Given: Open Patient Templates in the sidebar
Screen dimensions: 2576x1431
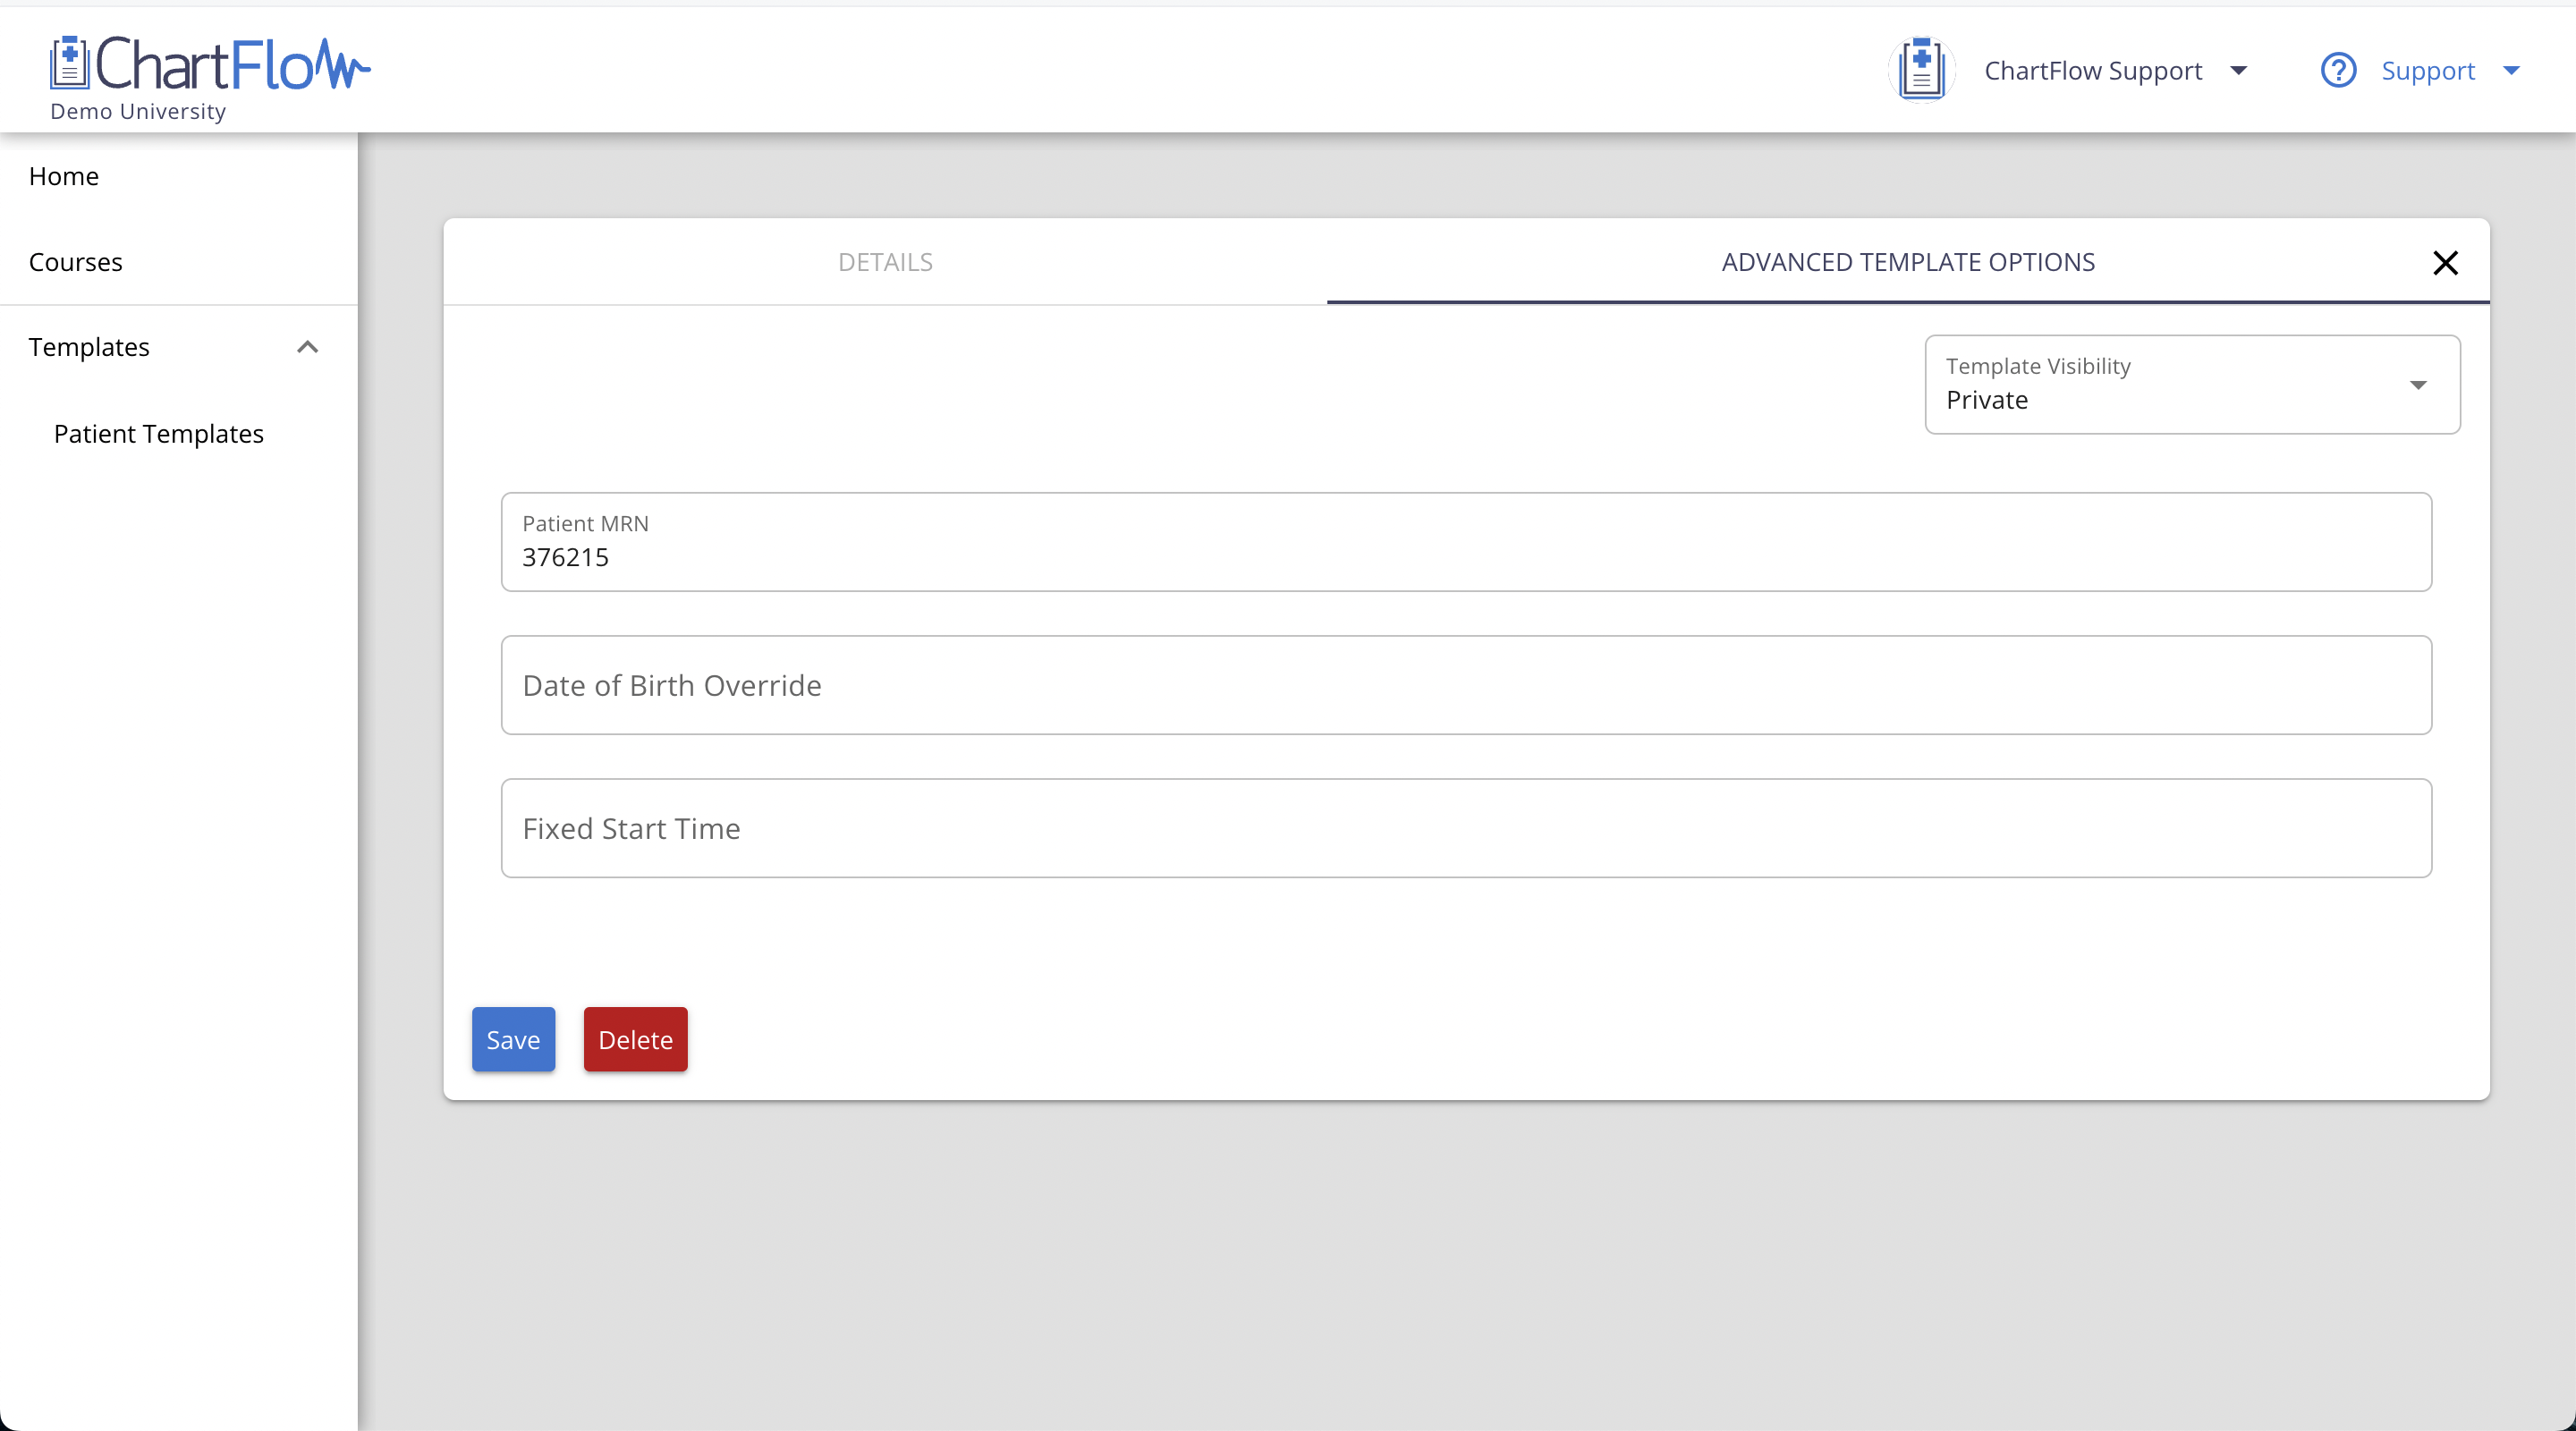Looking at the screenshot, I should click(x=158, y=433).
